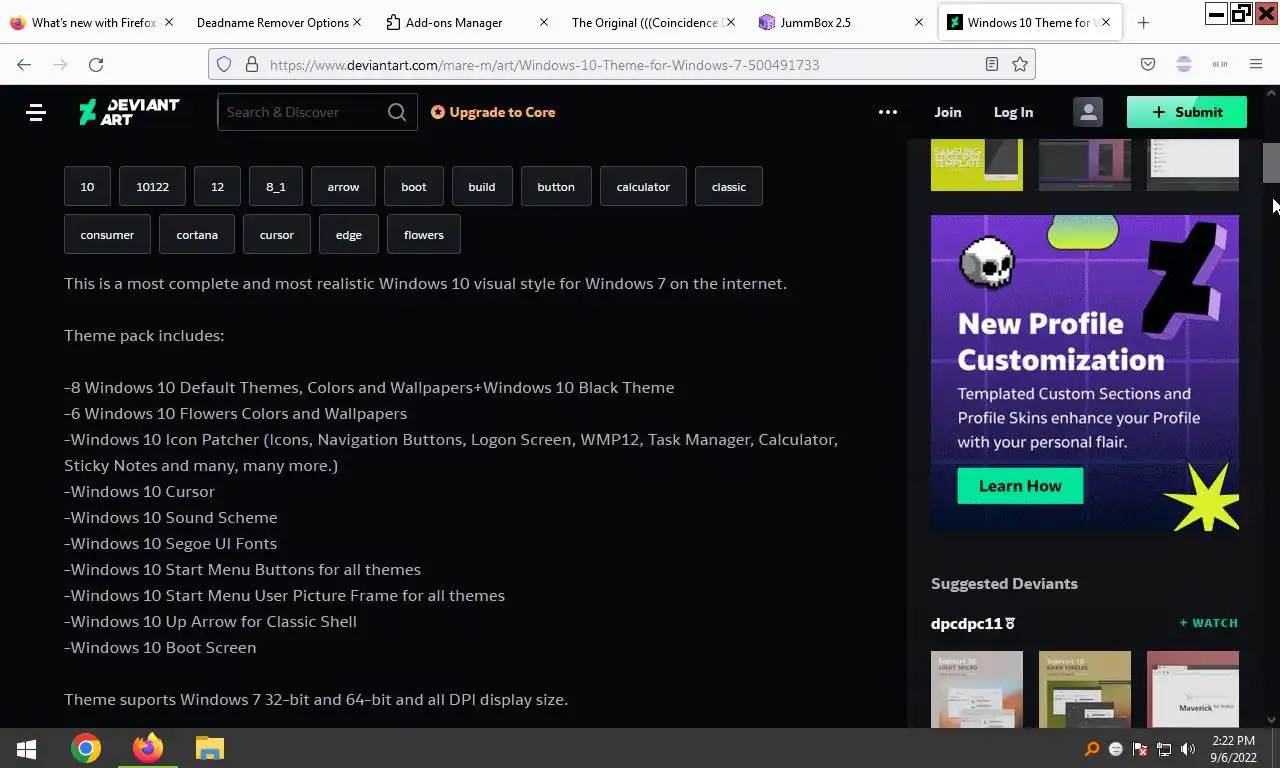The image size is (1280, 768).
Task: Open the Maverick thumbnail under dpcdpc11
Action: click(1193, 689)
